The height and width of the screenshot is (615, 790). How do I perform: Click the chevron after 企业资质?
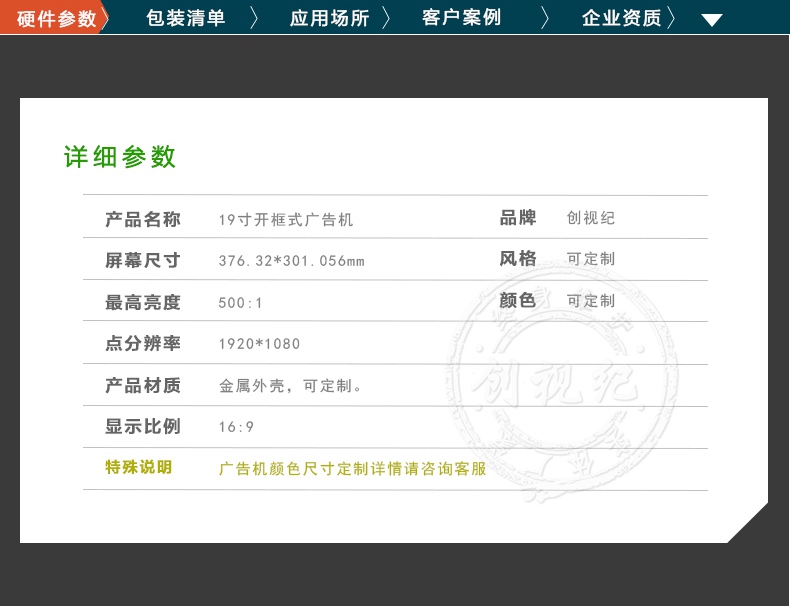(671, 18)
